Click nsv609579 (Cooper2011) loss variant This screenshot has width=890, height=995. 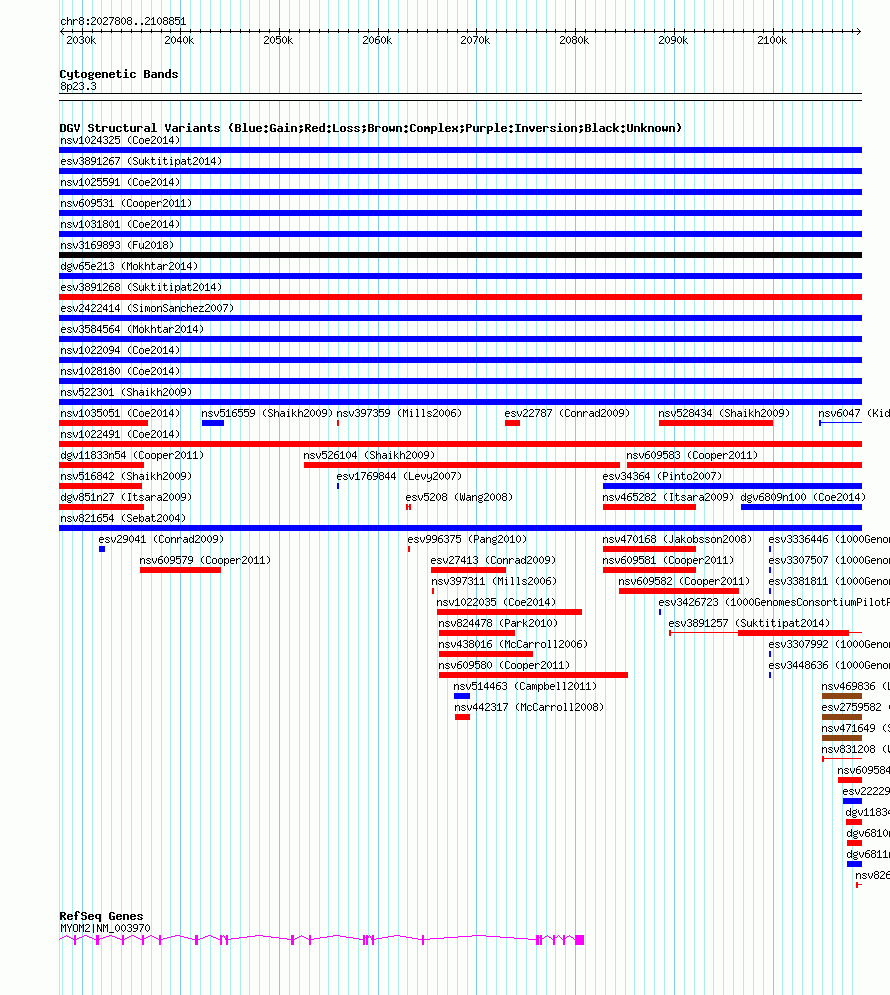[180, 570]
